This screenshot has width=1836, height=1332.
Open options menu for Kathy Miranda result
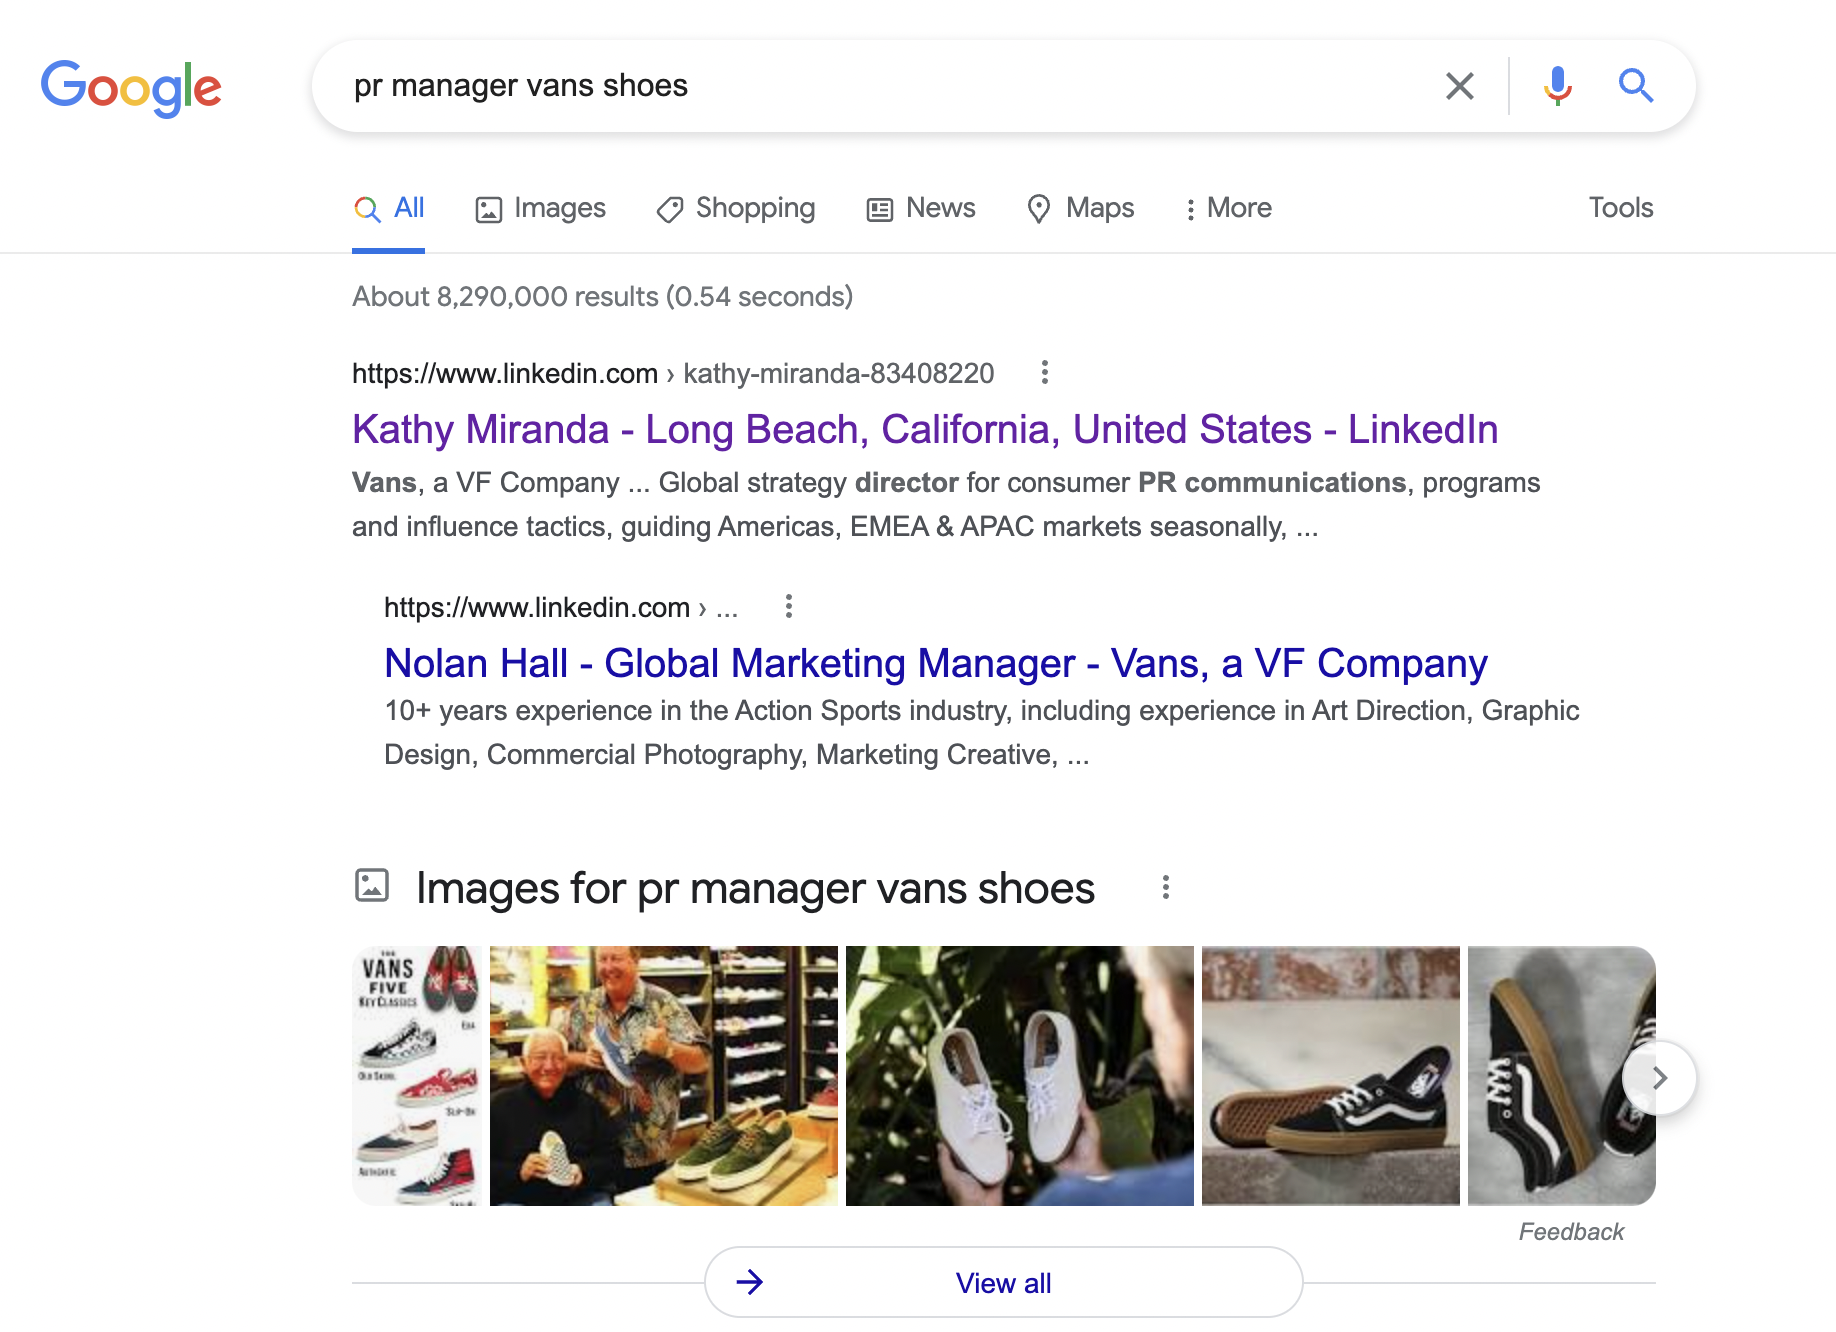(1043, 372)
